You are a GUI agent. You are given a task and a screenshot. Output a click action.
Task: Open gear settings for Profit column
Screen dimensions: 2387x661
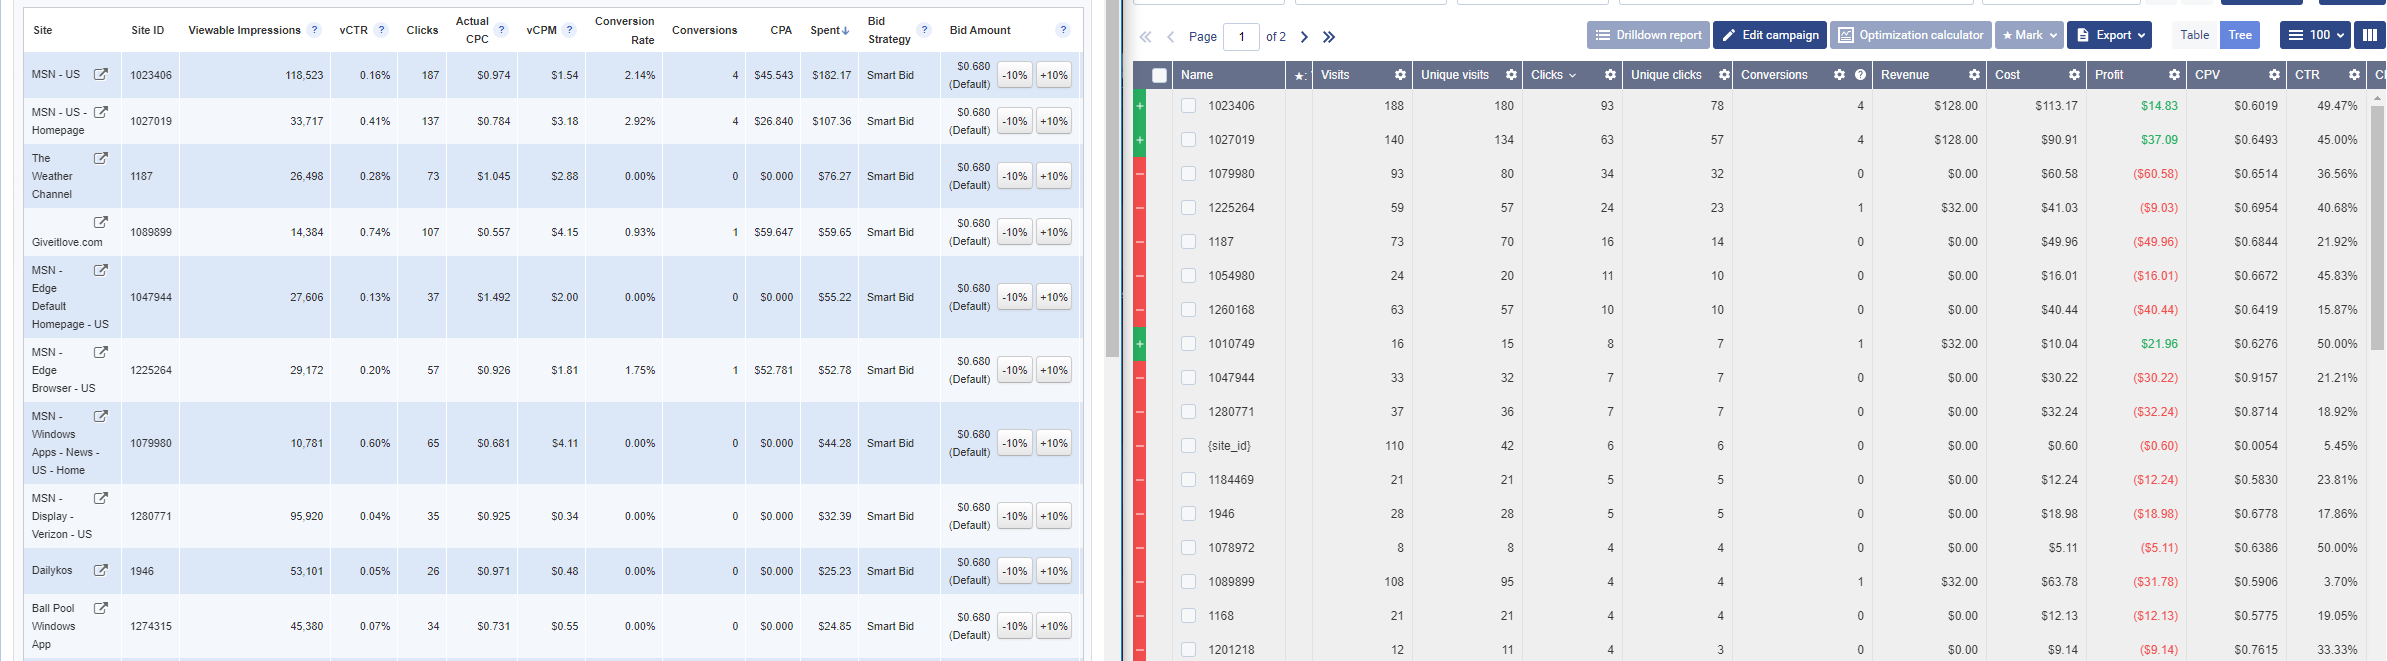[2174, 75]
